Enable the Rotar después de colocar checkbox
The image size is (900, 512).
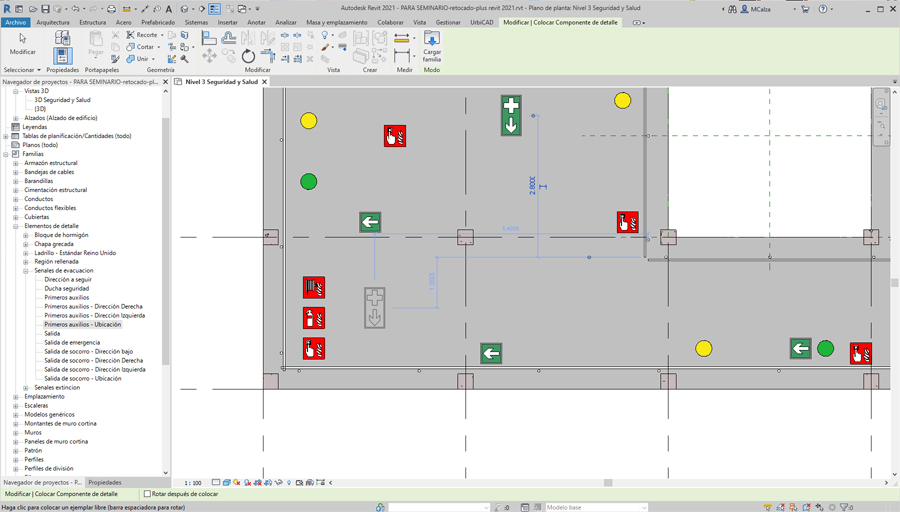pos(148,494)
